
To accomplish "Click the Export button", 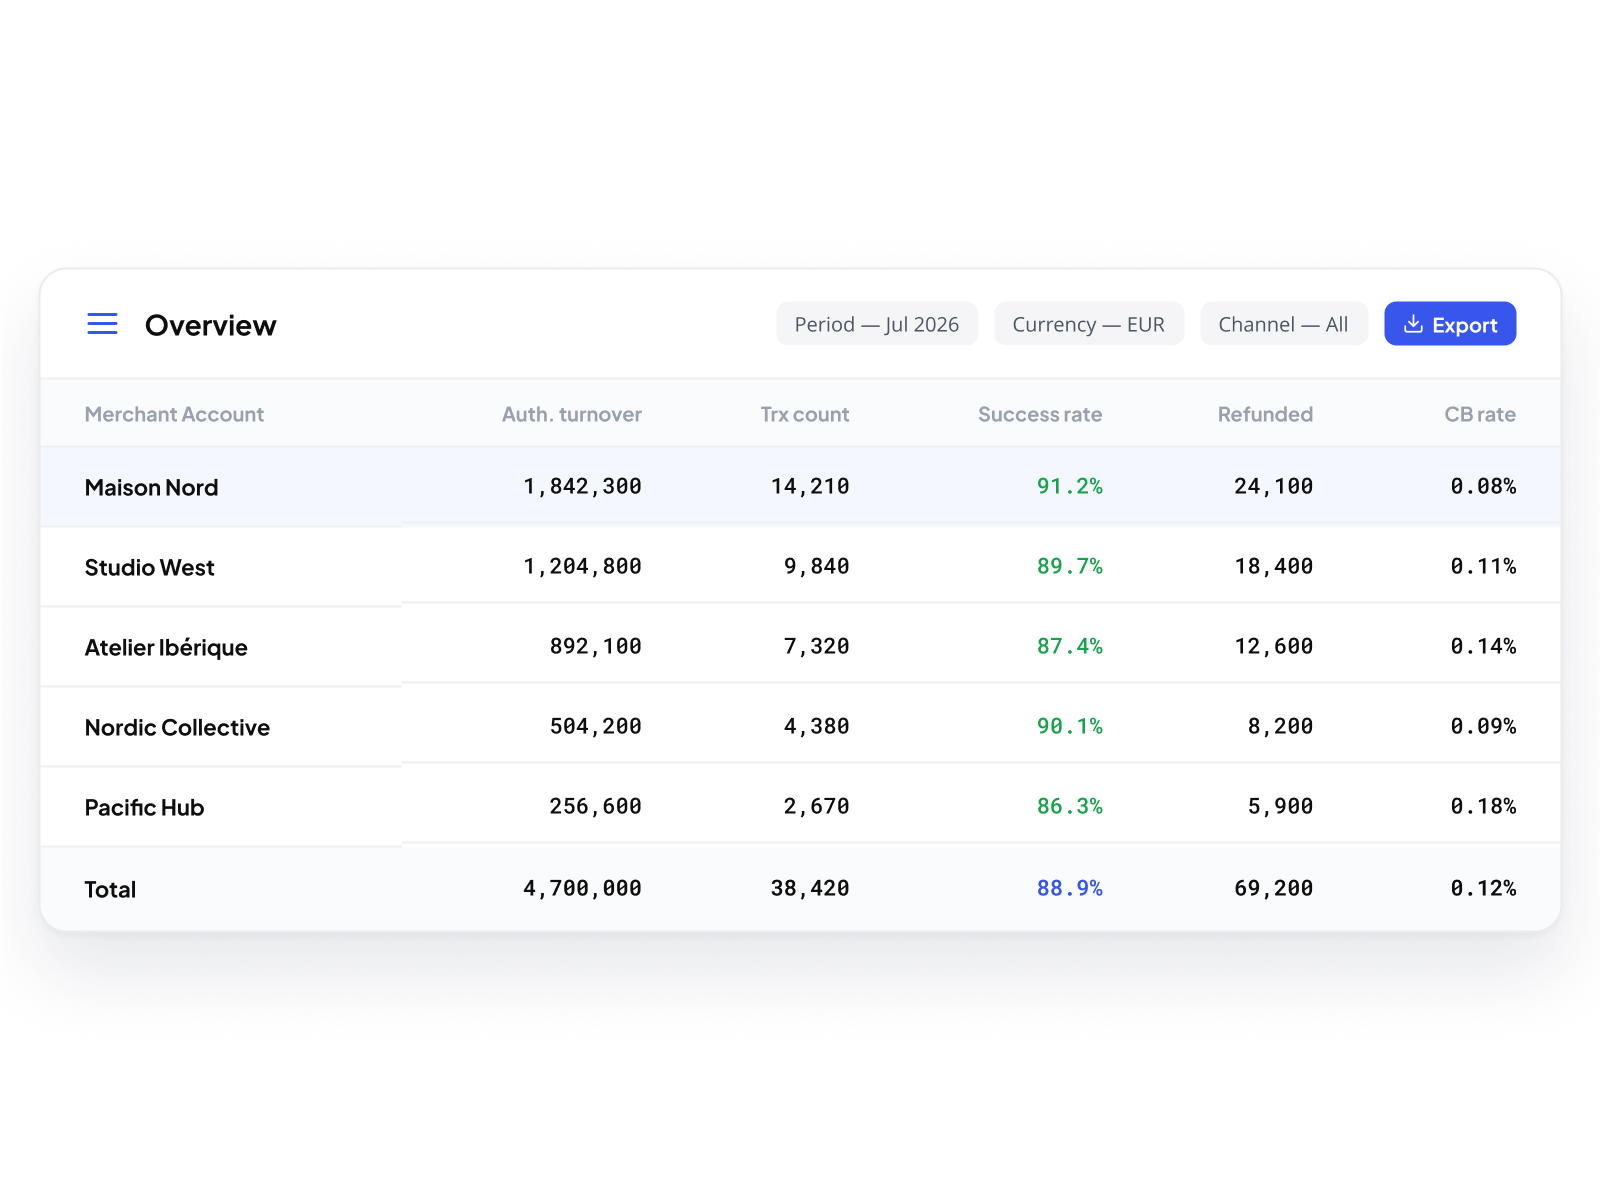I will pyautogui.click(x=1450, y=324).
